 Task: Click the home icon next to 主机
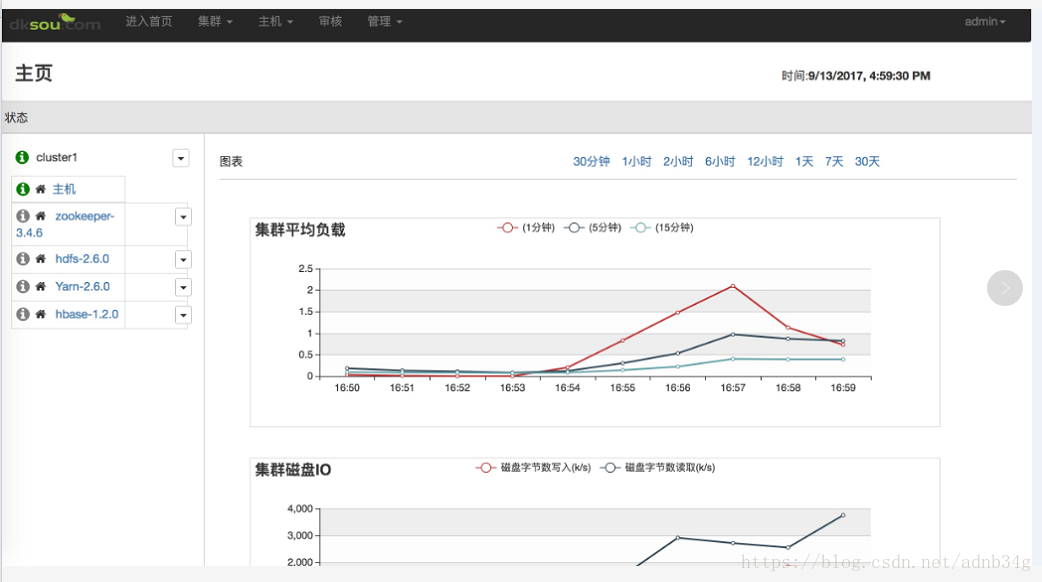pyautogui.click(x=41, y=189)
